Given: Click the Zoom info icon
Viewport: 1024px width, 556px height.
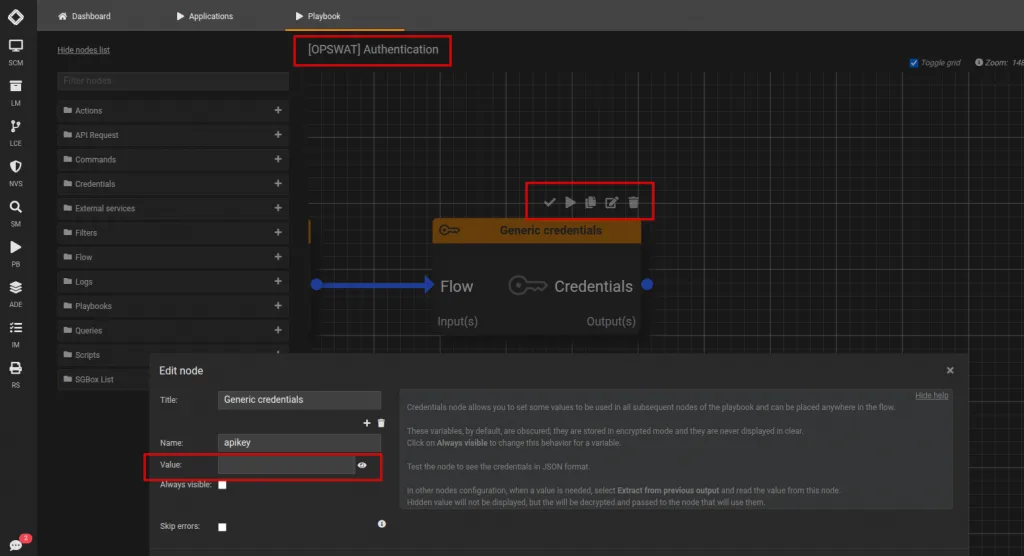Looking at the screenshot, I should [979, 63].
